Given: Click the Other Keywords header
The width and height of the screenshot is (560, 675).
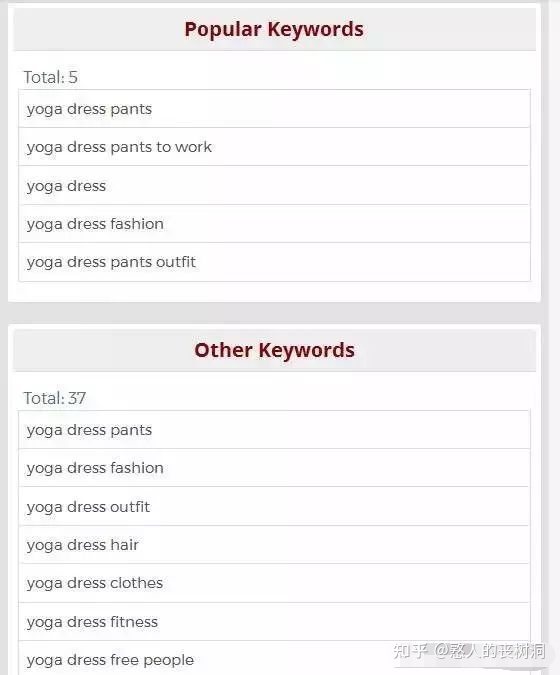Looking at the screenshot, I should 275,350.
